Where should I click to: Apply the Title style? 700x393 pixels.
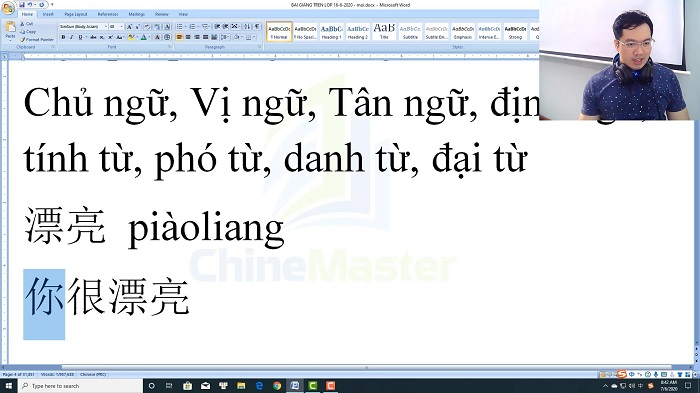[384, 32]
